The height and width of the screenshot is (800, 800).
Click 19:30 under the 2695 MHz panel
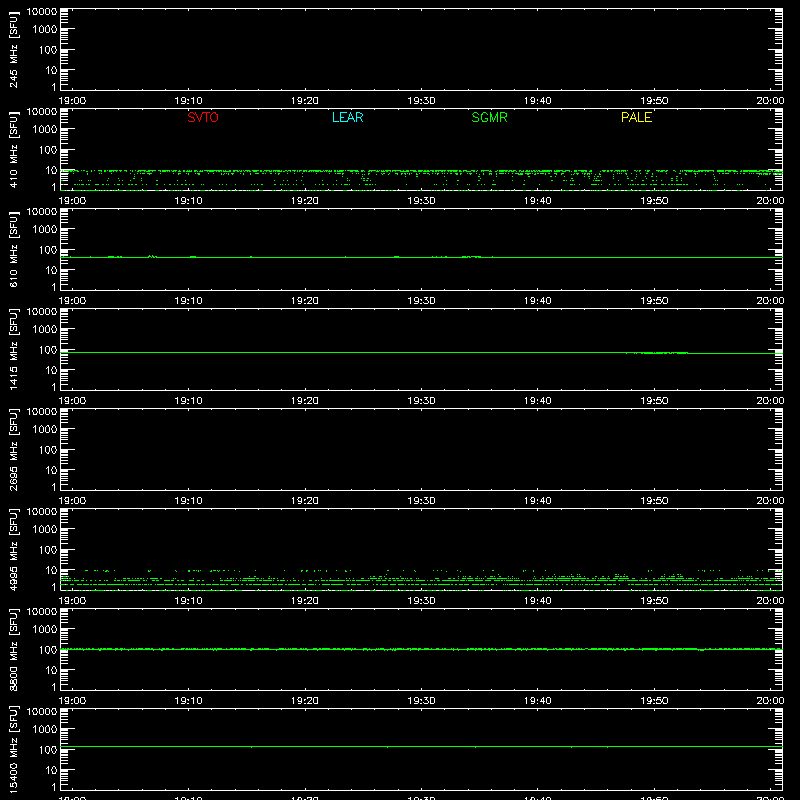pos(421,501)
